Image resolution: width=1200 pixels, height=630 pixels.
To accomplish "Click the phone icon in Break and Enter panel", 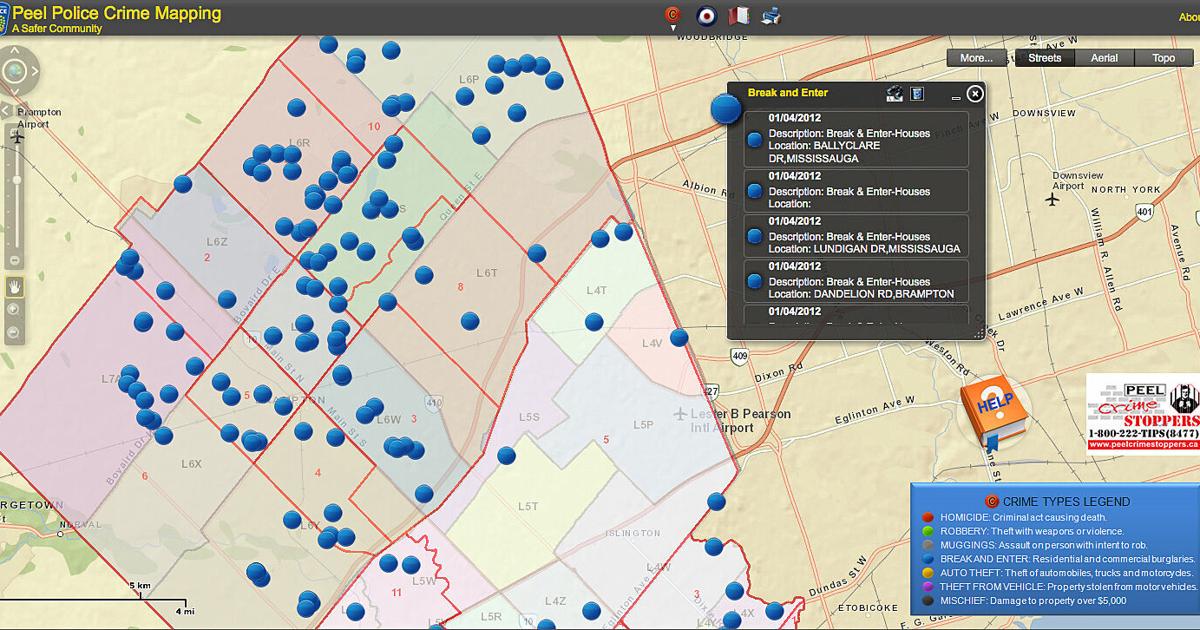I will tap(895, 93).
